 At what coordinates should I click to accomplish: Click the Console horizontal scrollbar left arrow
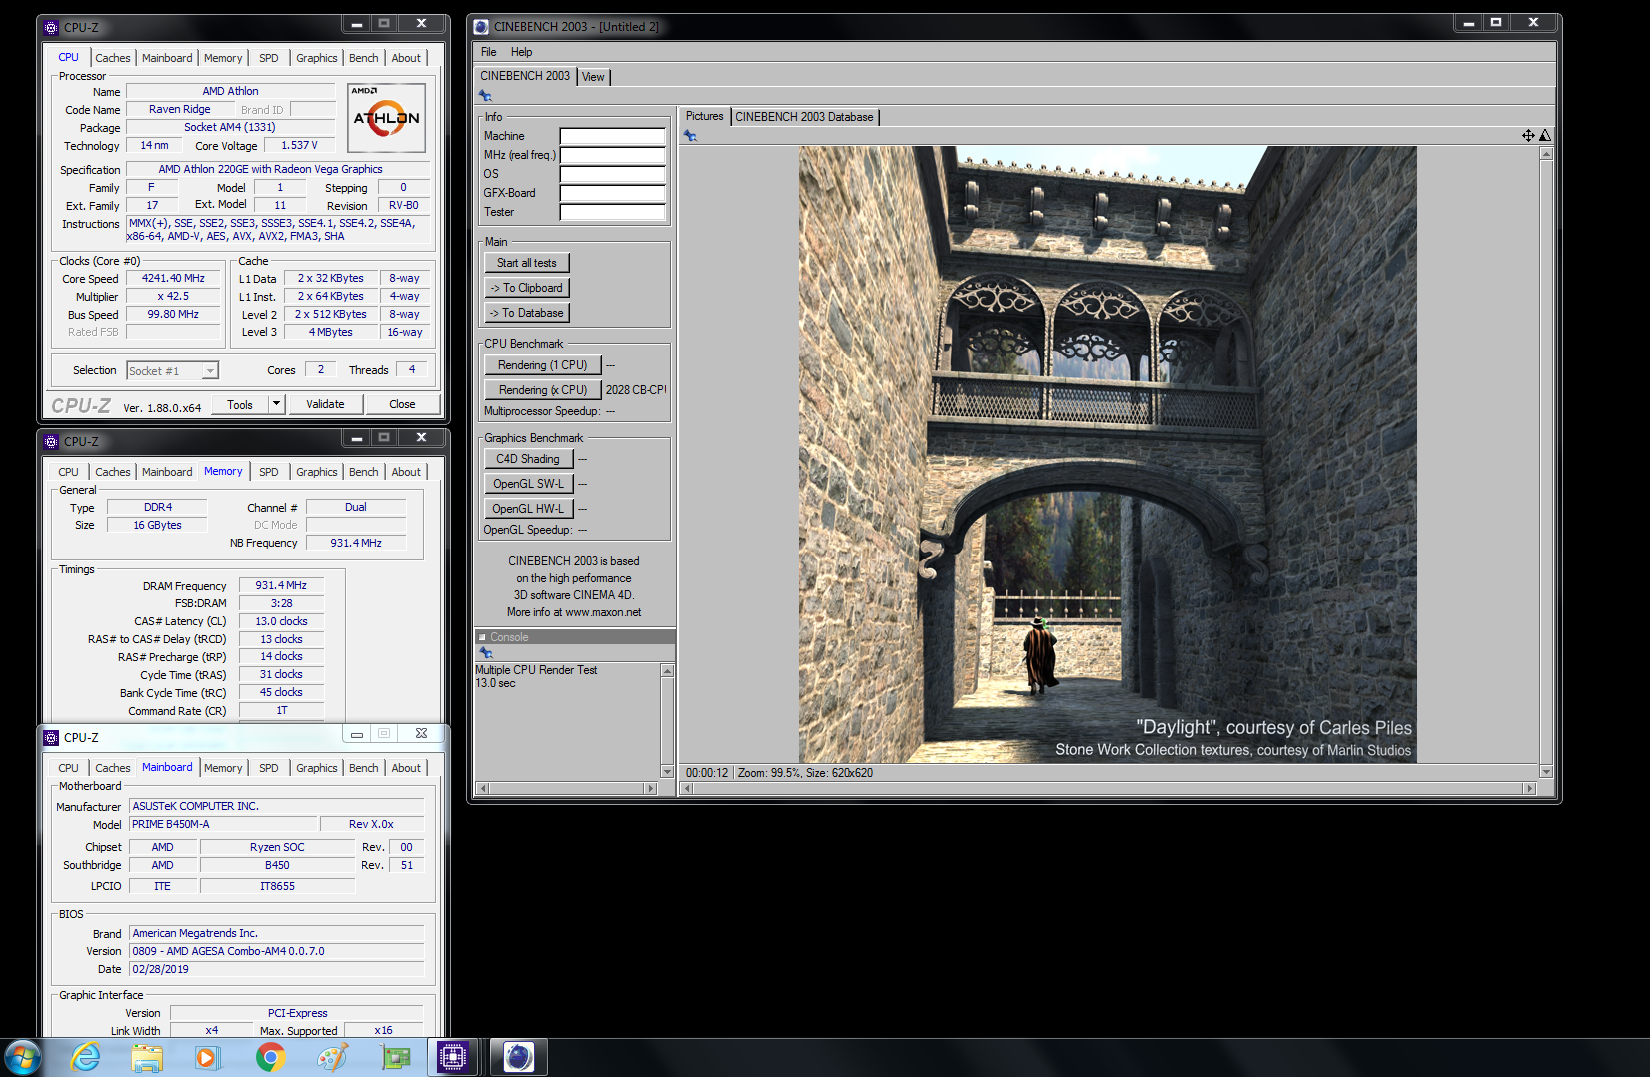click(x=483, y=789)
